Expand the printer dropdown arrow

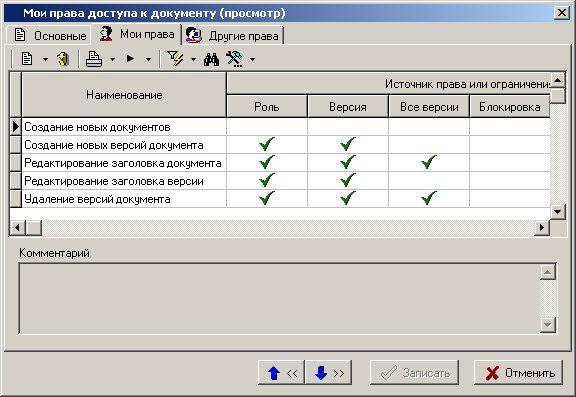coord(112,59)
